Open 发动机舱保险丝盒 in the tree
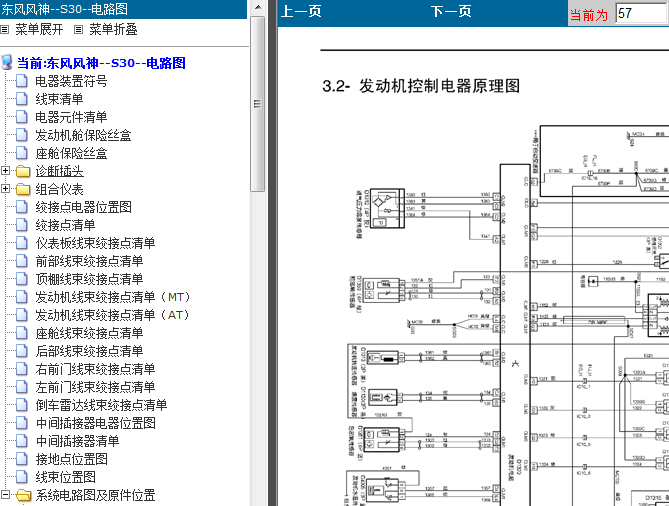Viewport: 669px width, 506px height. pyautogui.click(x=83, y=135)
